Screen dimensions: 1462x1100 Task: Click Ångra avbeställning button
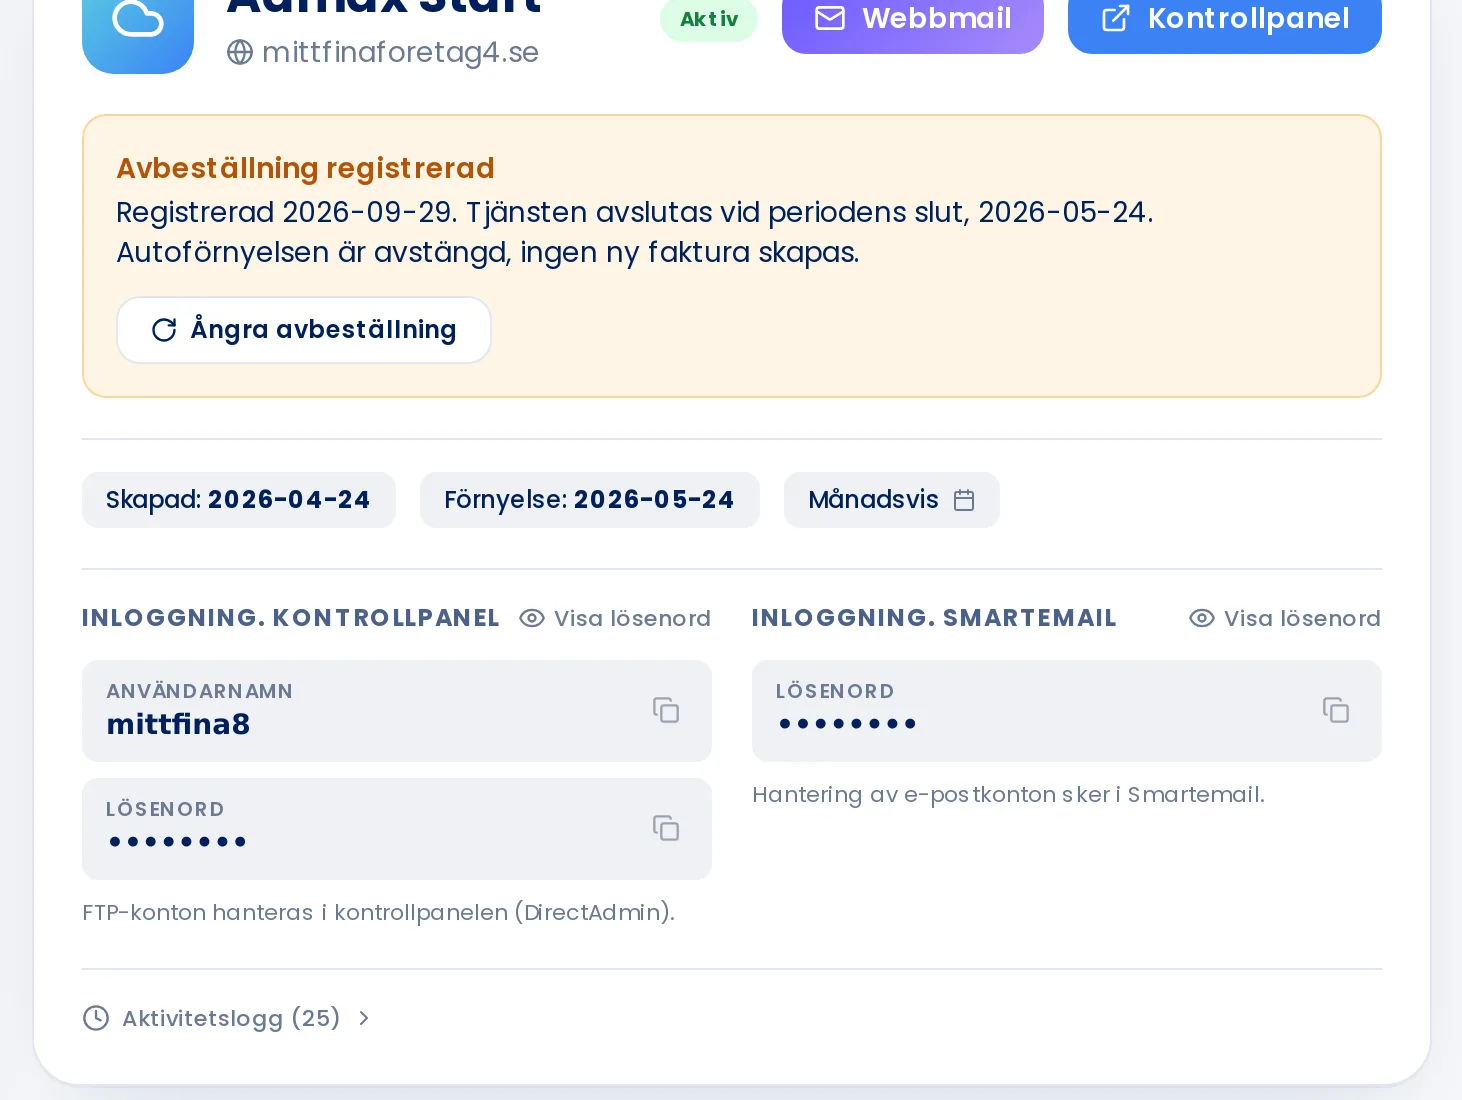click(x=304, y=330)
